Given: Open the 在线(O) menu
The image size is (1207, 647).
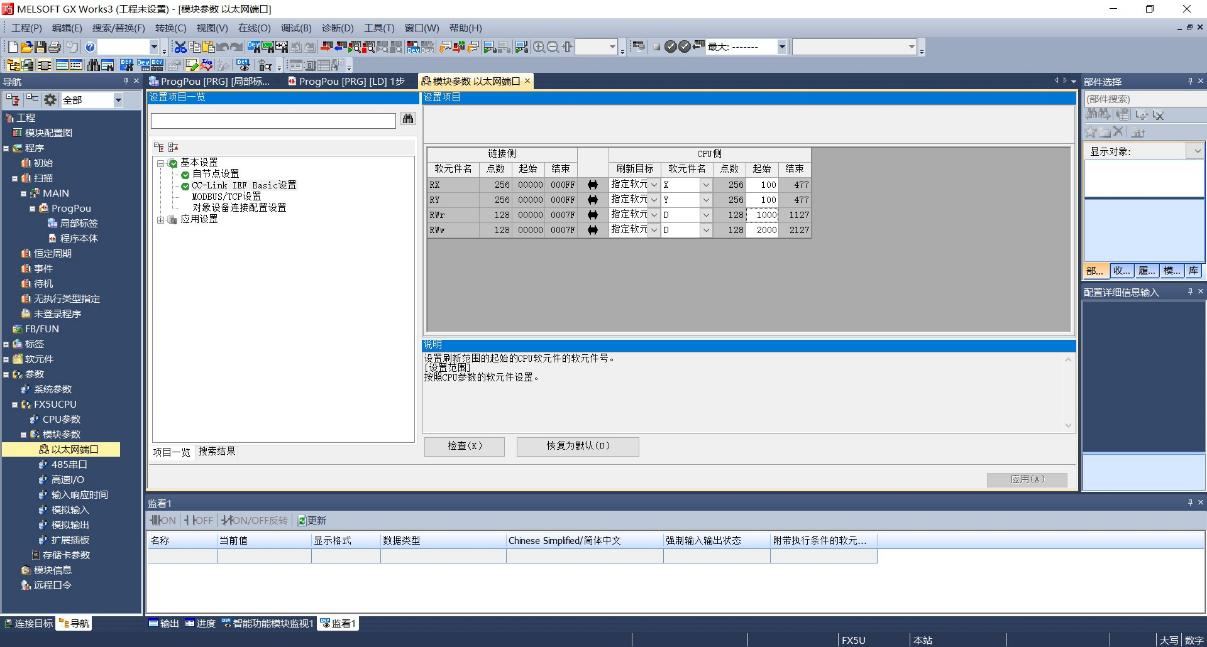Looking at the screenshot, I should (x=254, y=28).
